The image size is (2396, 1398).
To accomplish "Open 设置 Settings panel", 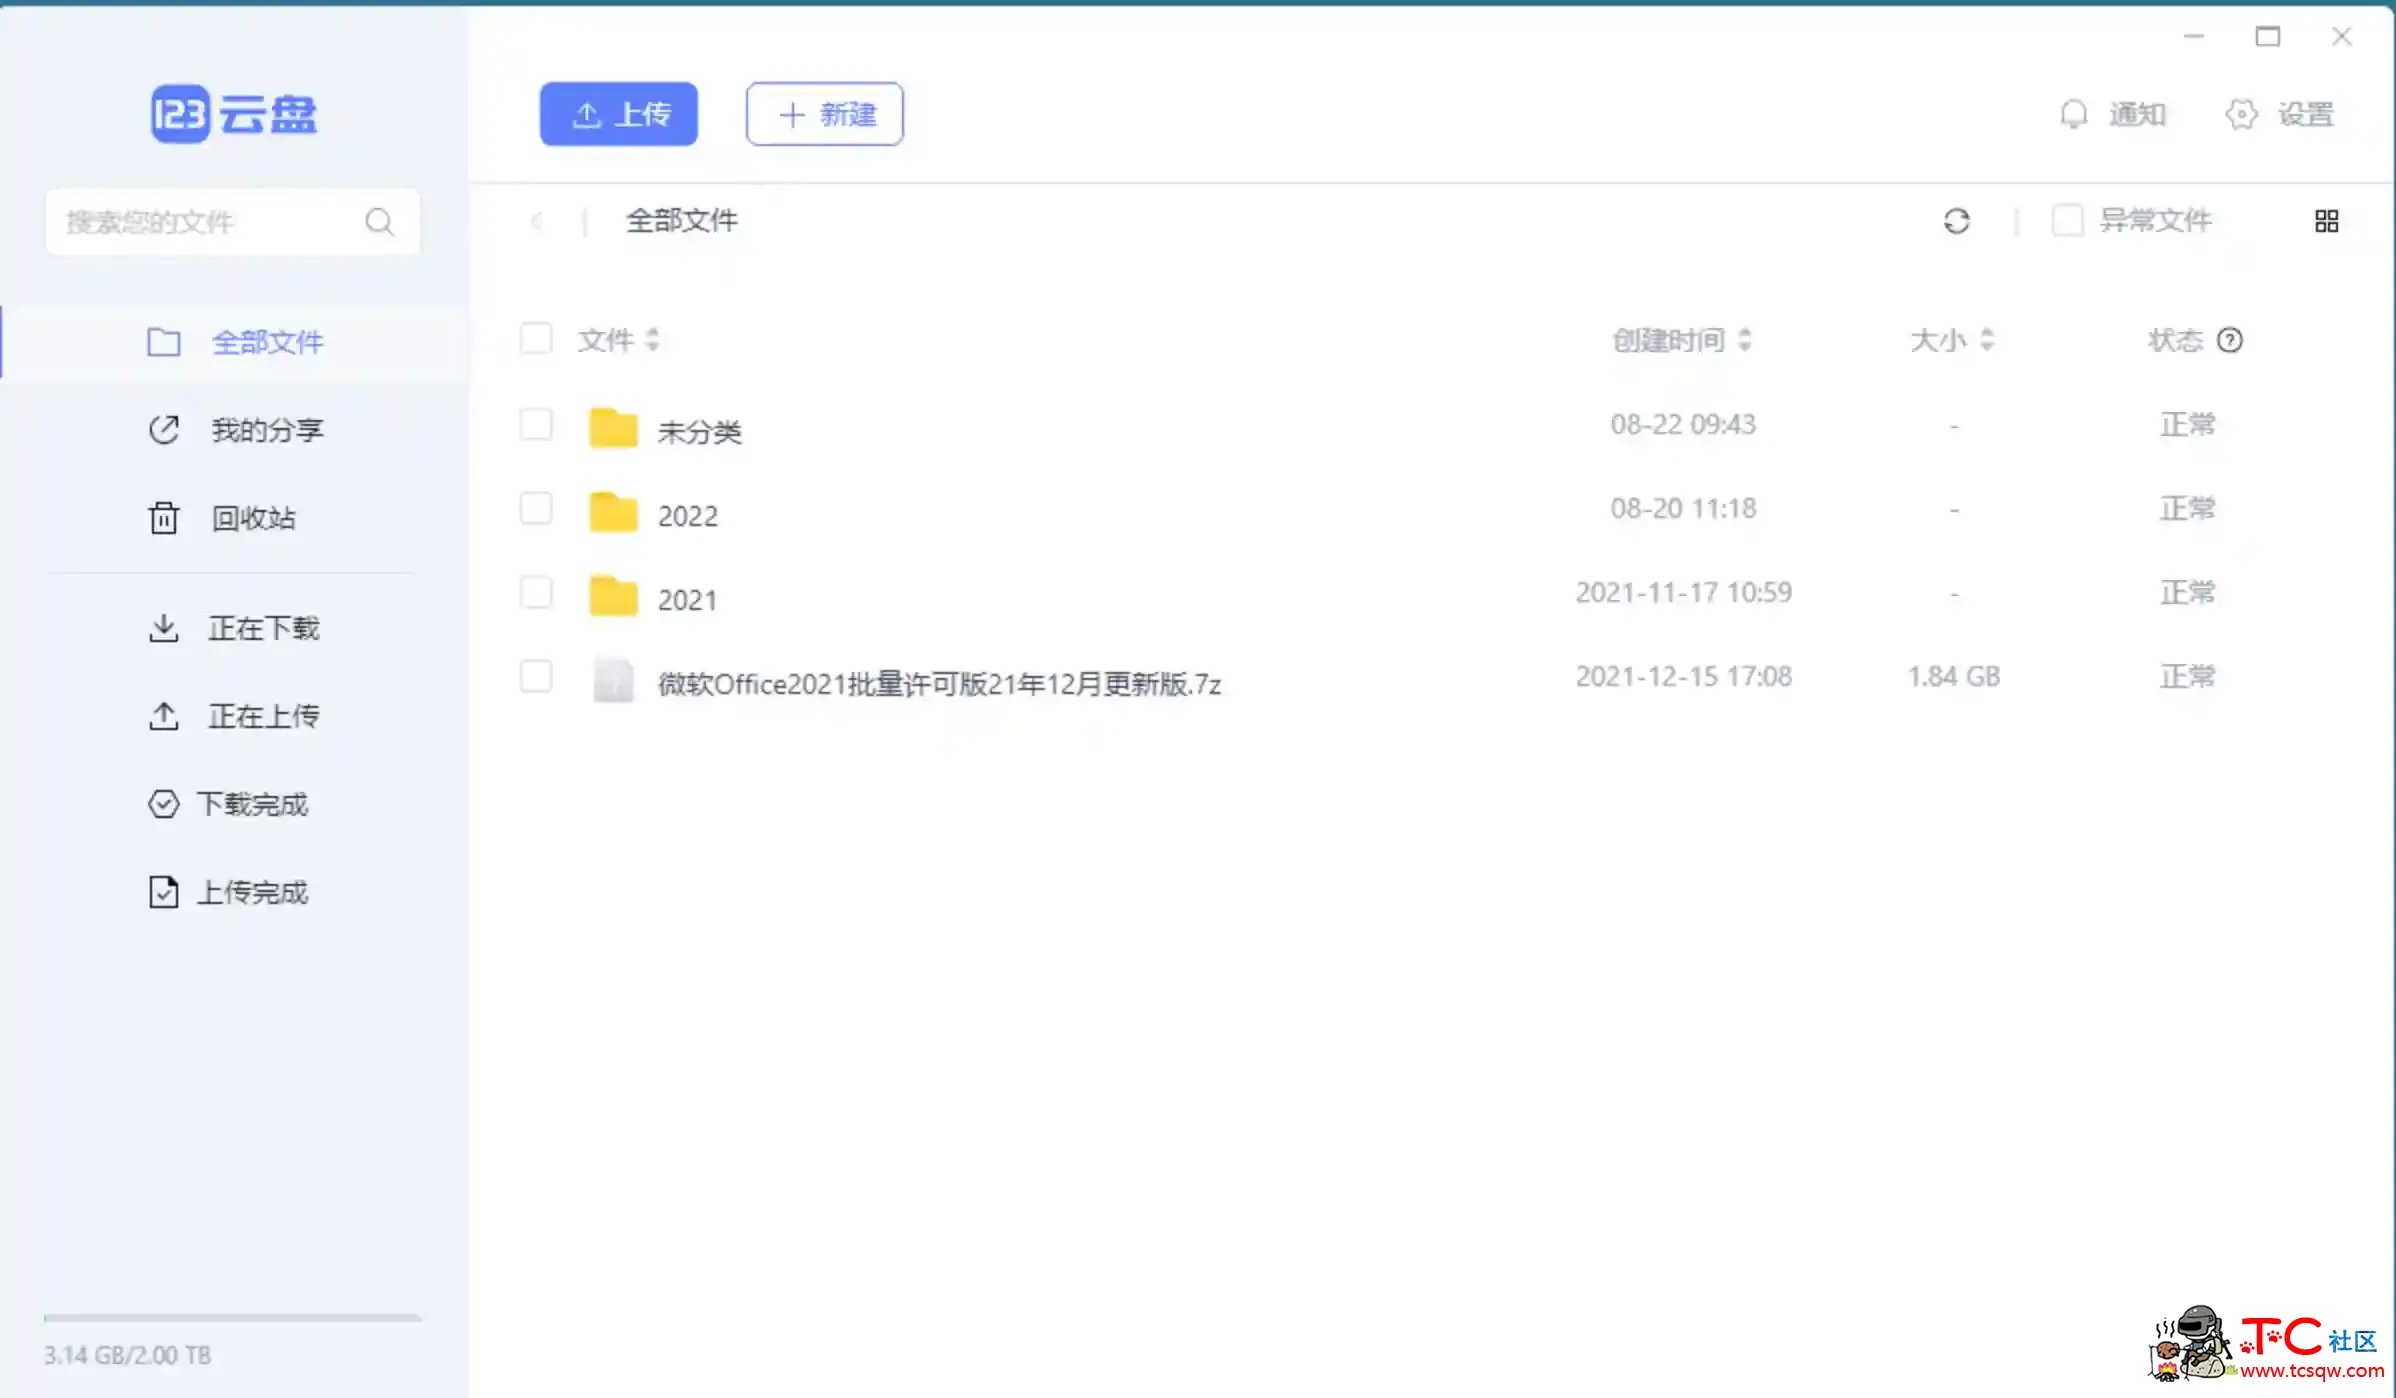I will [x=2285, y=113].
